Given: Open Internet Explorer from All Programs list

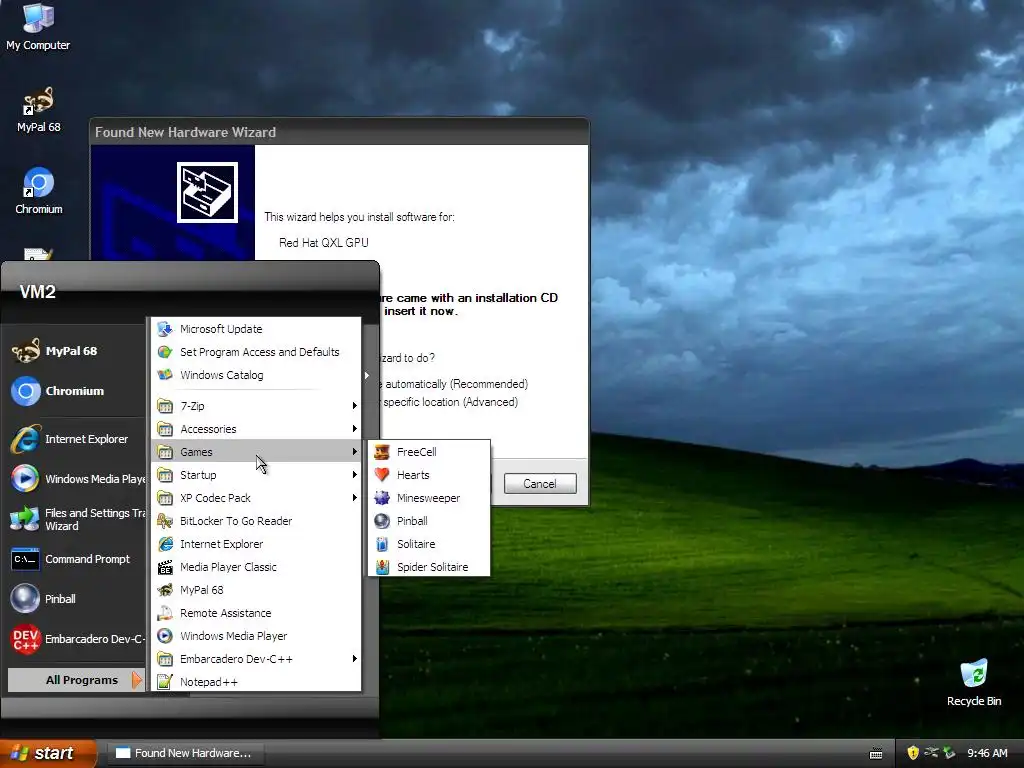Looking at the screenshot, I should click(x=256, y=544).
